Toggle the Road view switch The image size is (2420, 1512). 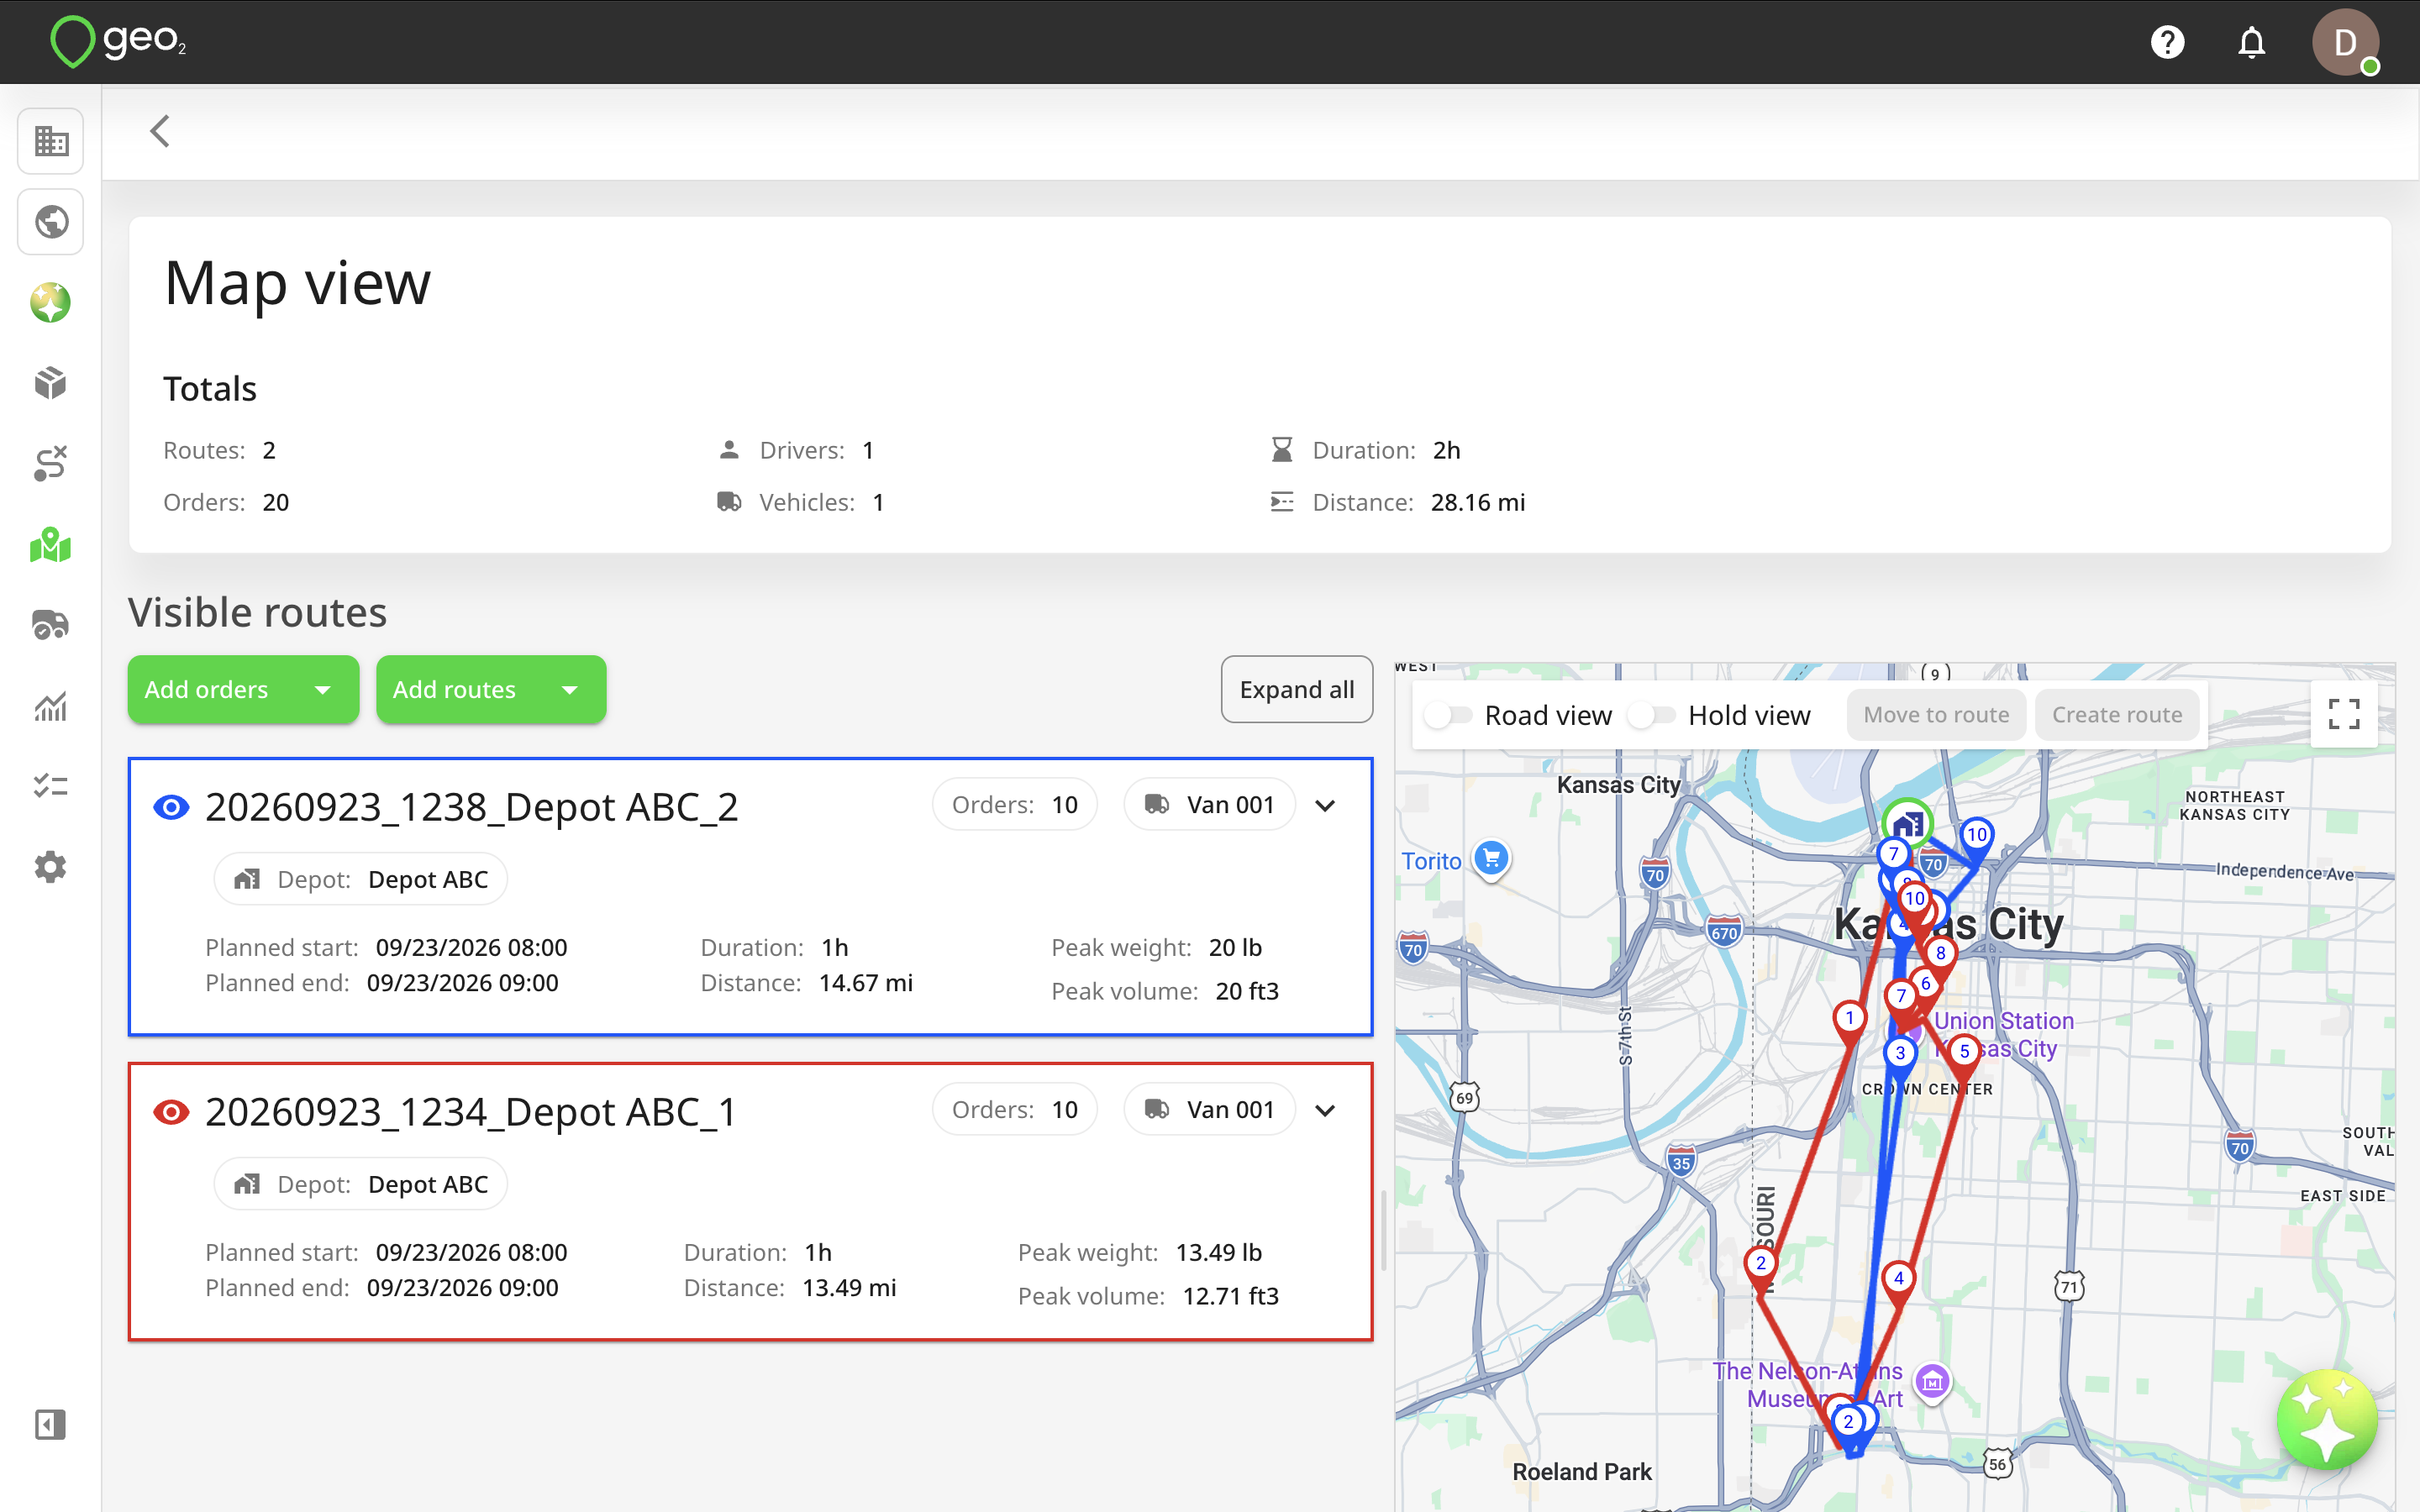tap(1448, 715)
